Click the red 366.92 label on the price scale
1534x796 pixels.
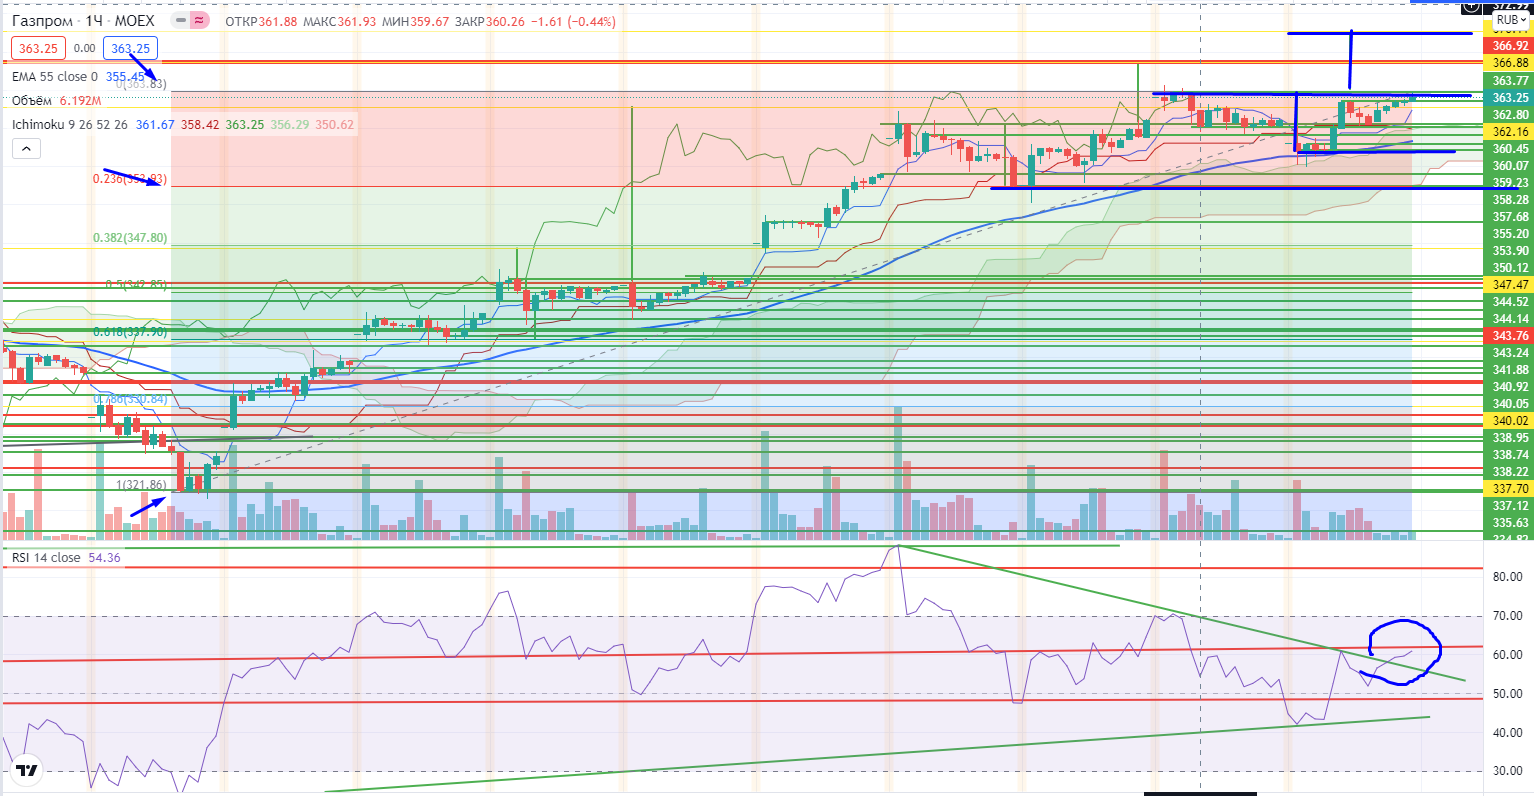(x=1510, y=46)
